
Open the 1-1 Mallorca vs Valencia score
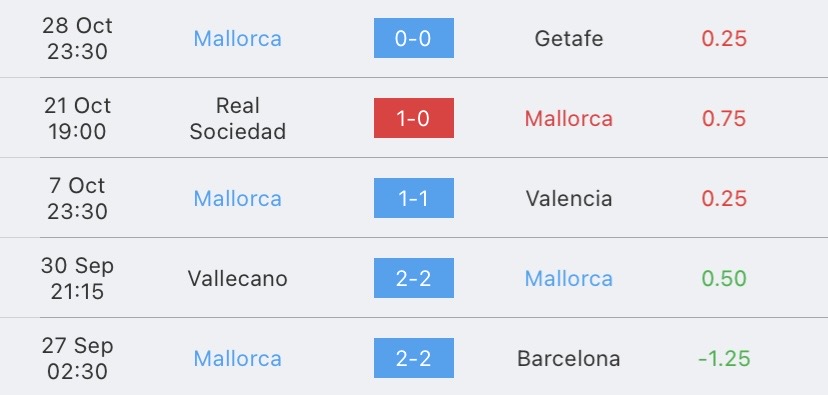(413, 198)
